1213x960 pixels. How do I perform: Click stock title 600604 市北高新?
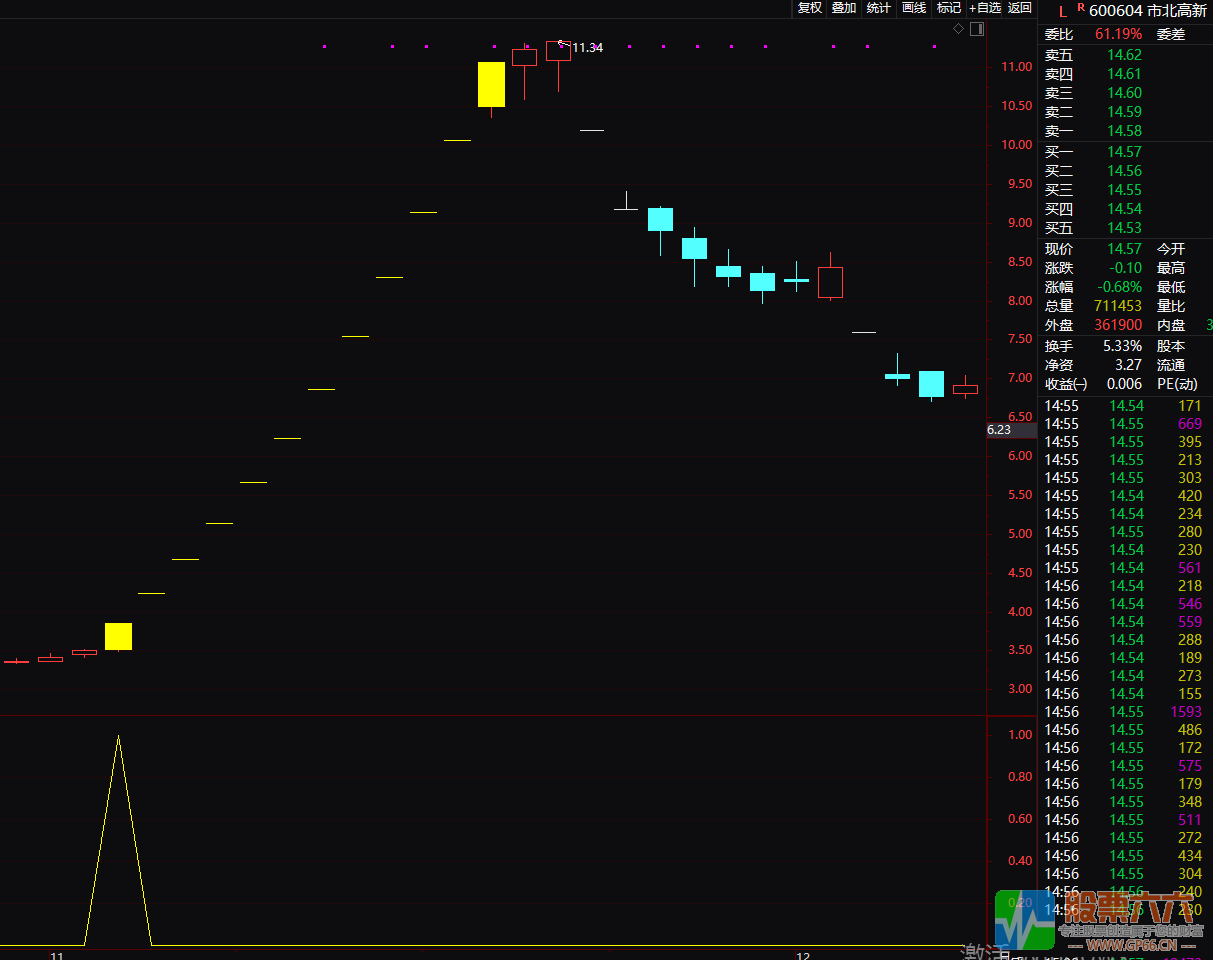tap(1147, 11)
